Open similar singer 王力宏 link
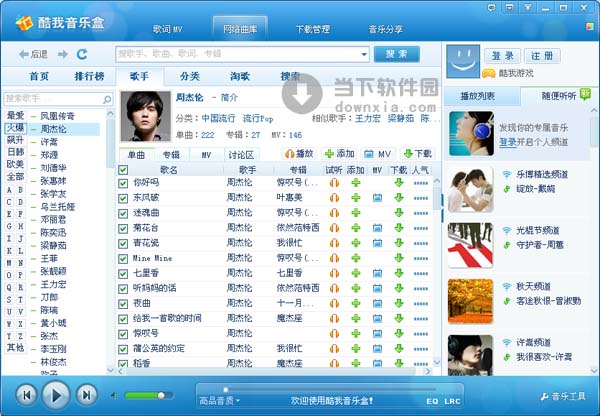Screen dimensions: 600x416 pos(367,118)
